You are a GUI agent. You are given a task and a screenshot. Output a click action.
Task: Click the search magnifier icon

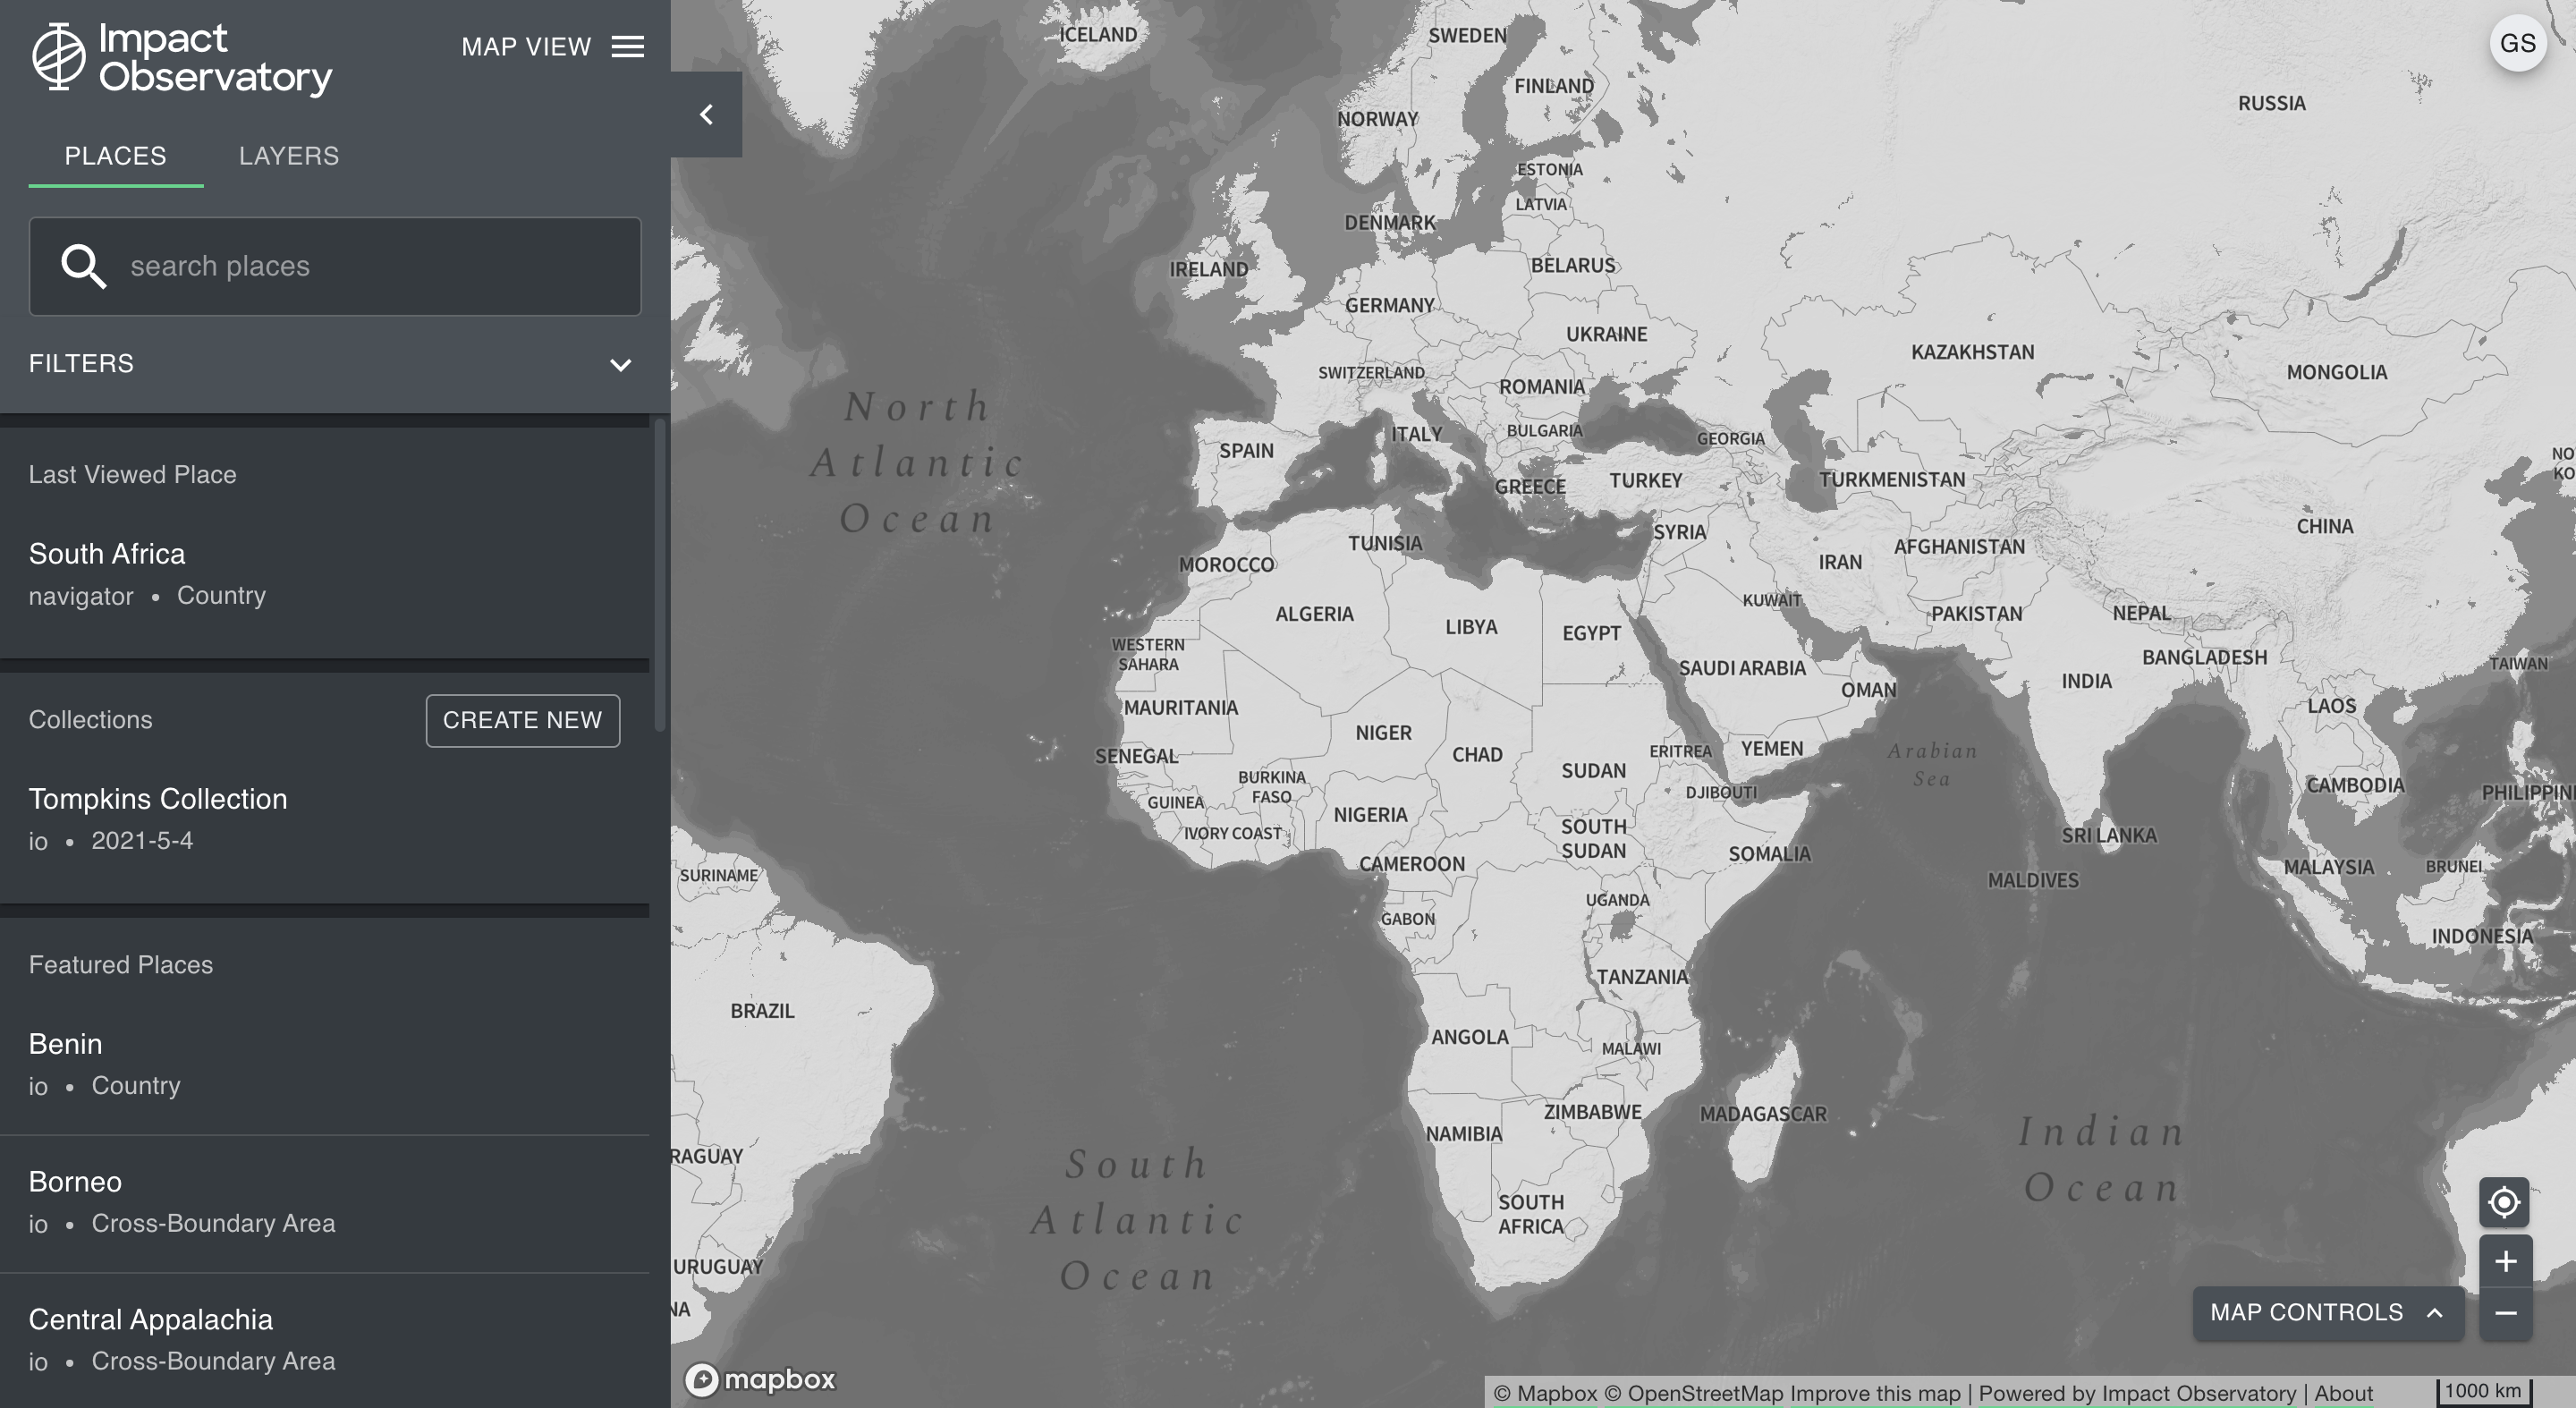tap(83, 267)
